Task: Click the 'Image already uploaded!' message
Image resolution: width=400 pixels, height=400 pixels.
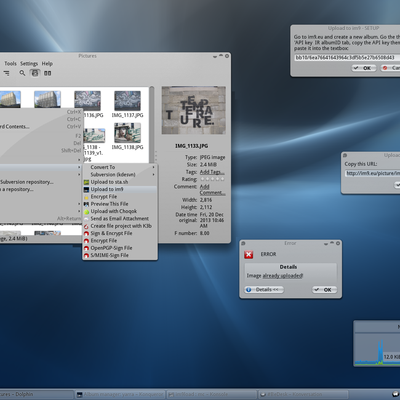Action: point(275,276)
